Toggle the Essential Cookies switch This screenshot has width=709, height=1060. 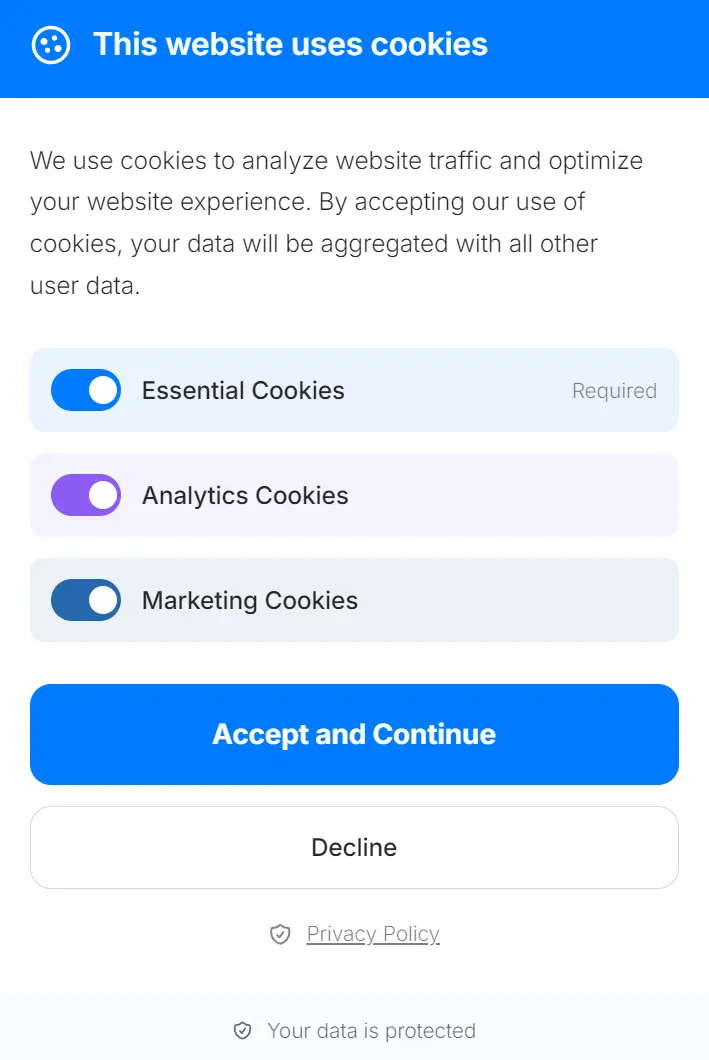[x=86, y=390]
